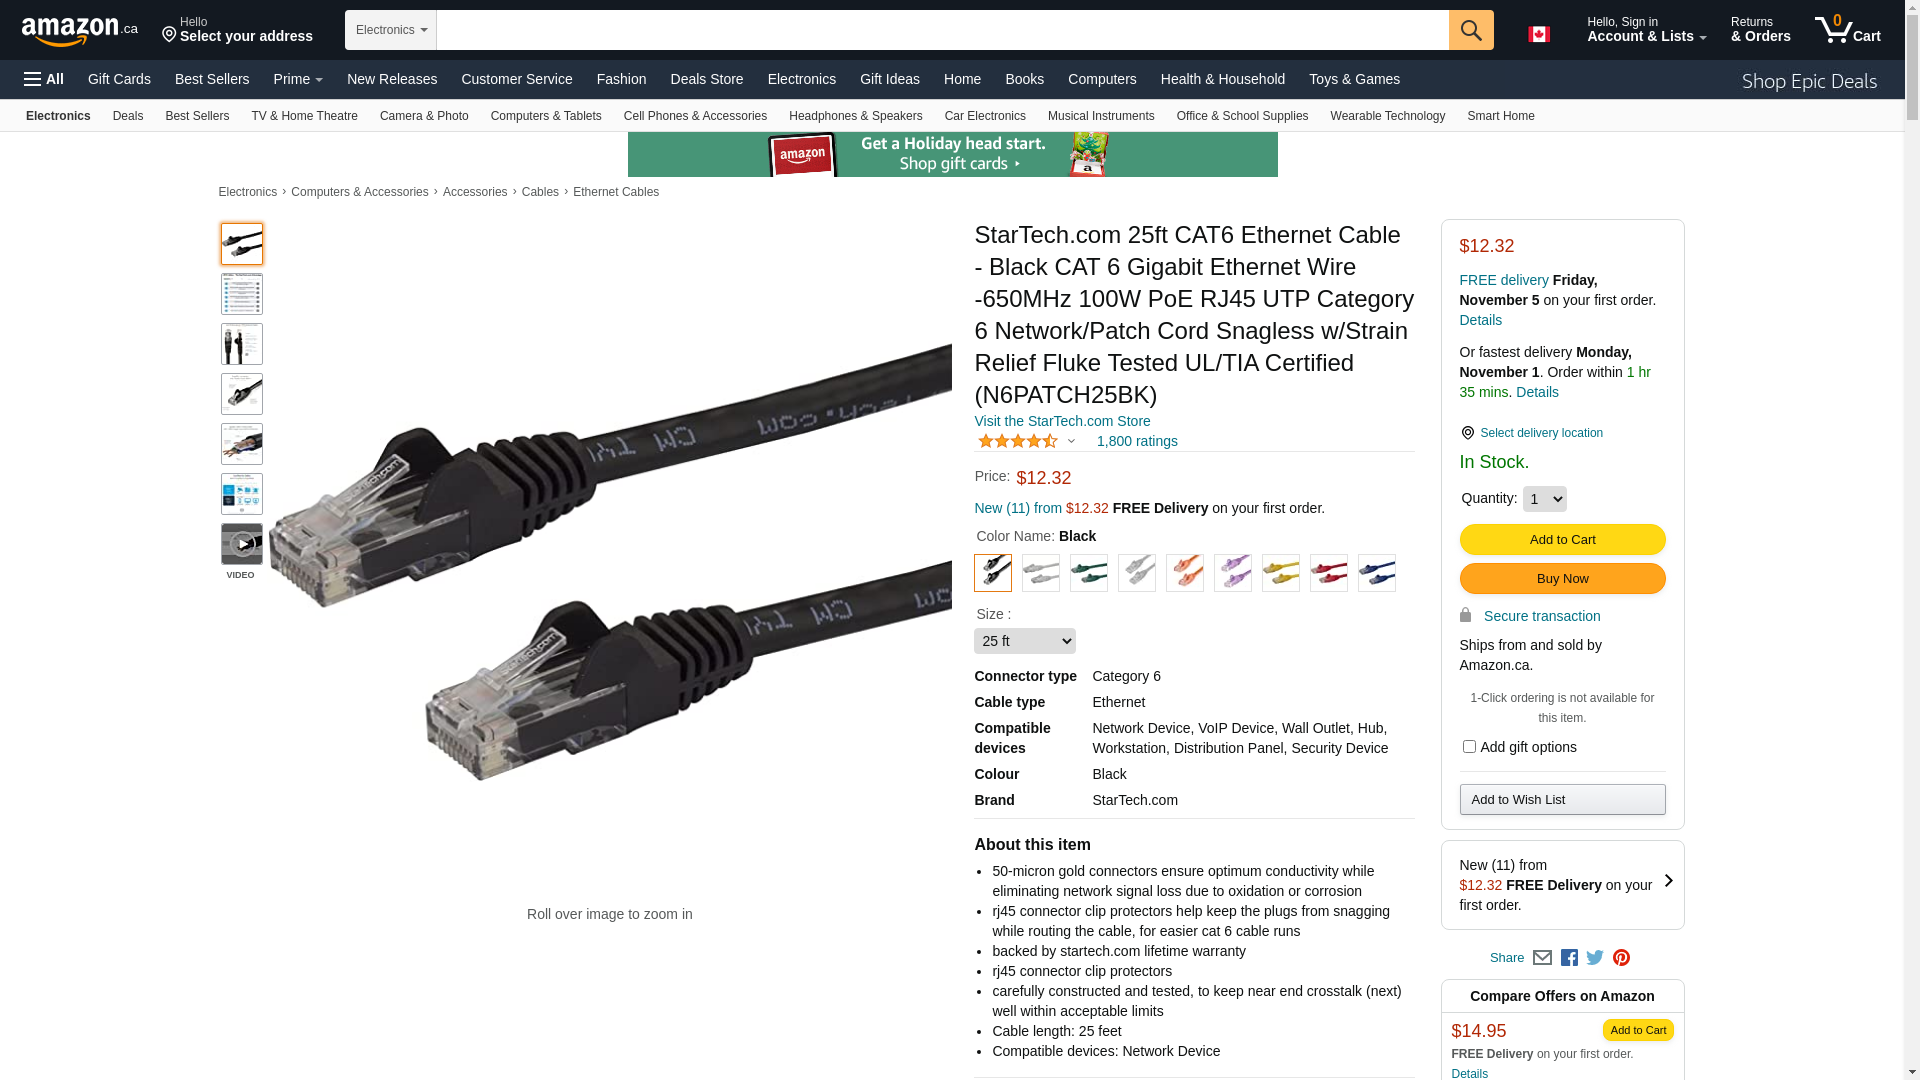Share via the Pinterest icon

click(1621, 958)
